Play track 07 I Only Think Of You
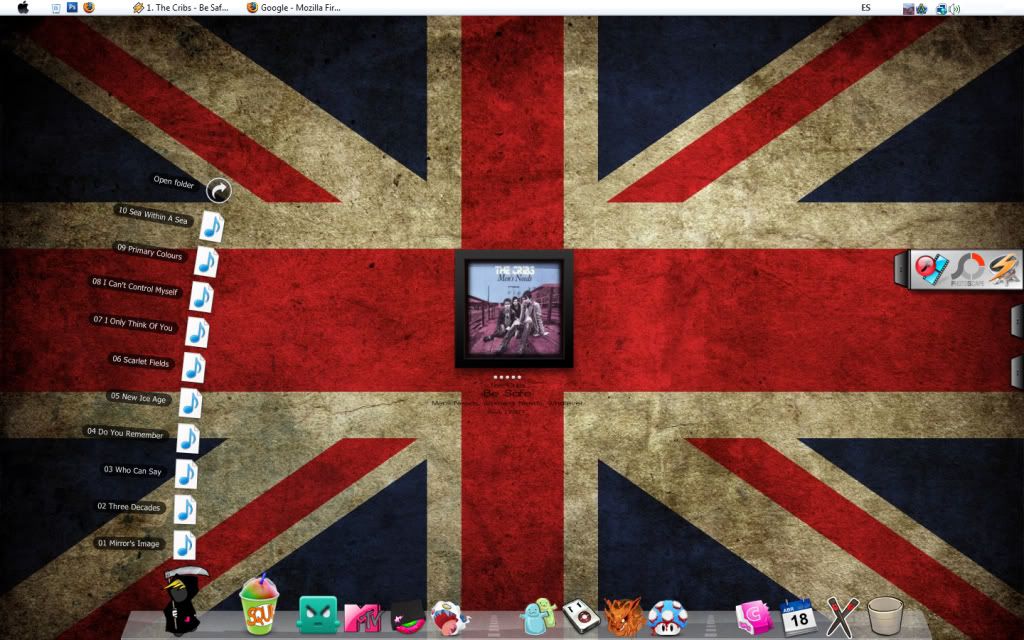Image resolution: width=1024 pixels, height=640 pixels. click(197, 332)
